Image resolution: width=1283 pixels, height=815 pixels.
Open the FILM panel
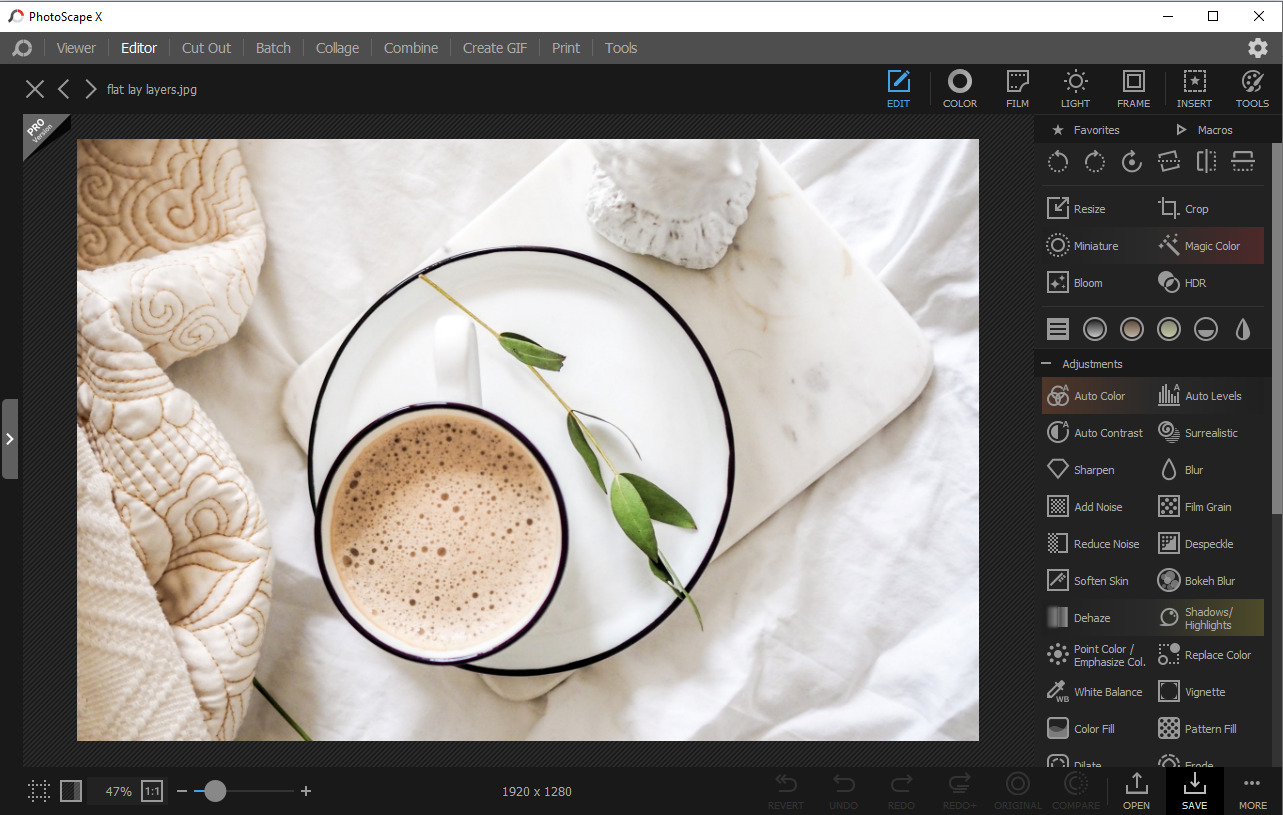coord(1017,89)
